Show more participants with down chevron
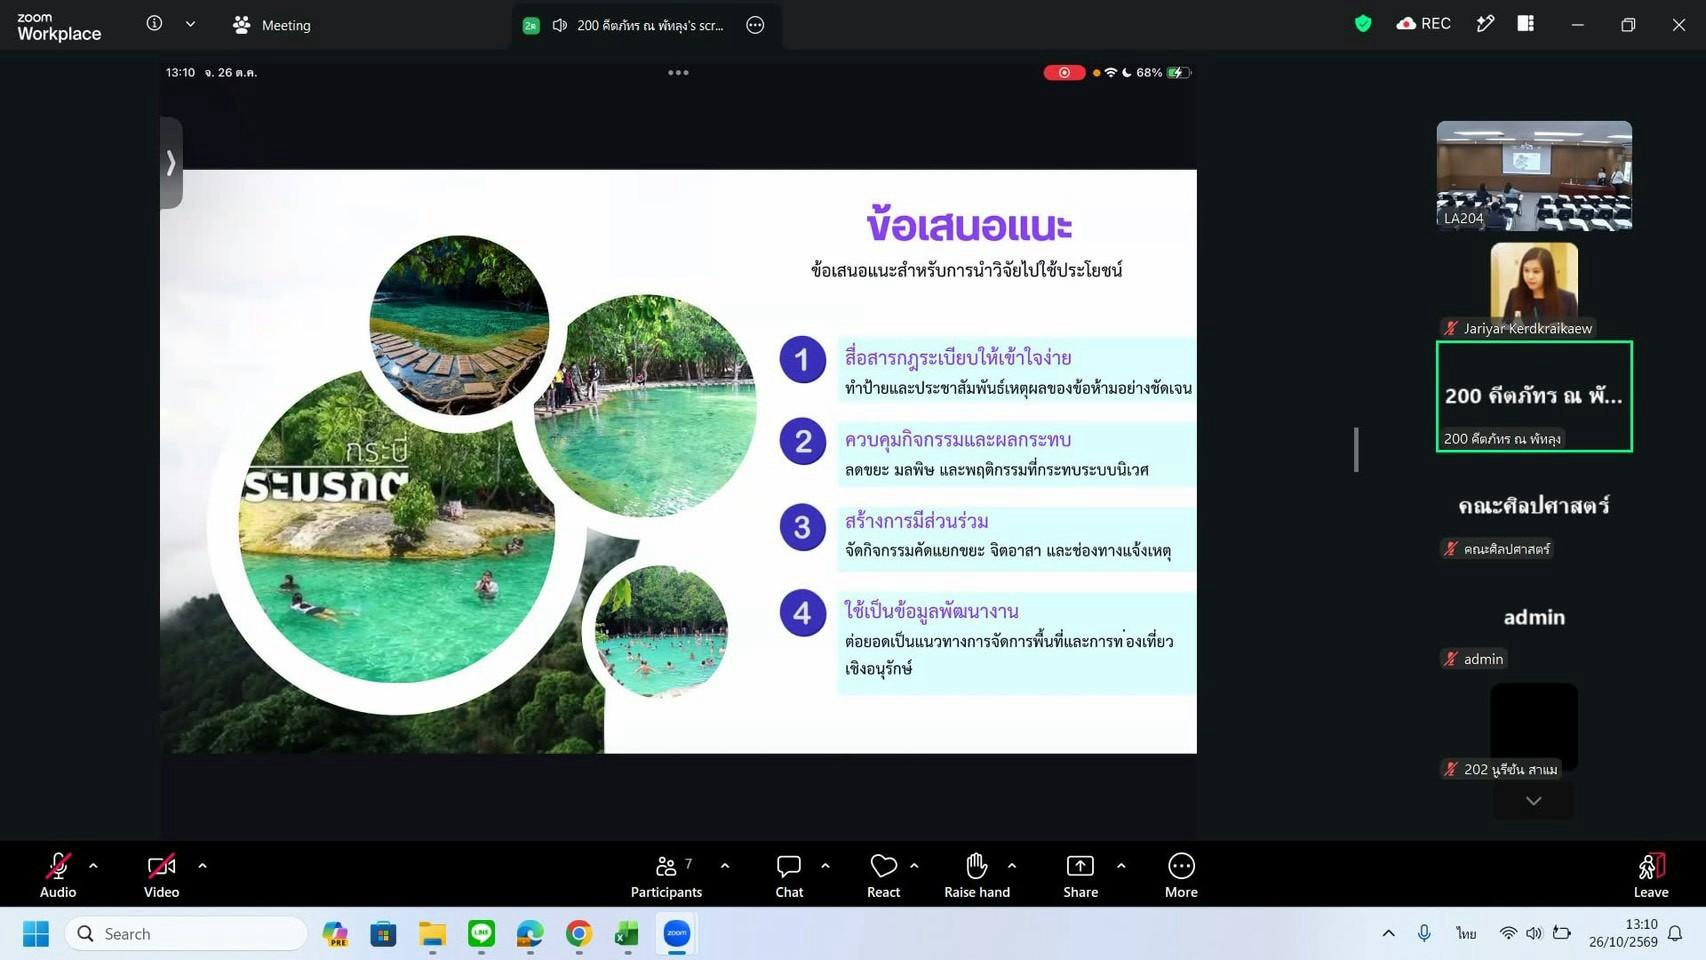The image size is (1706, 960). pyautogui.click(x=1533, y=801)
